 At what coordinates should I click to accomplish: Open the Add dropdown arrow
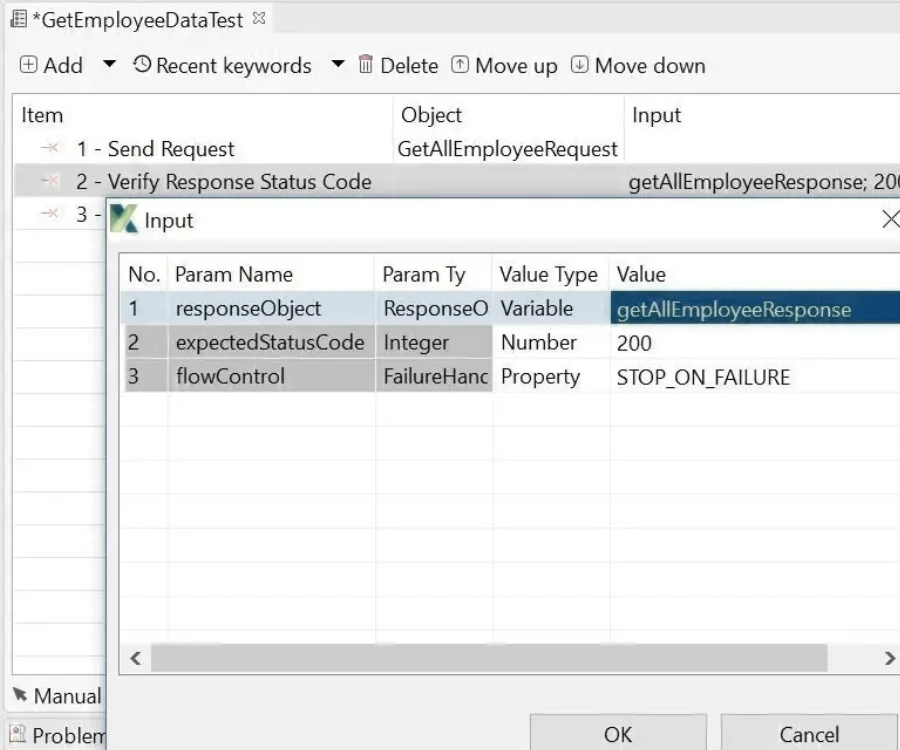point(110,65)
